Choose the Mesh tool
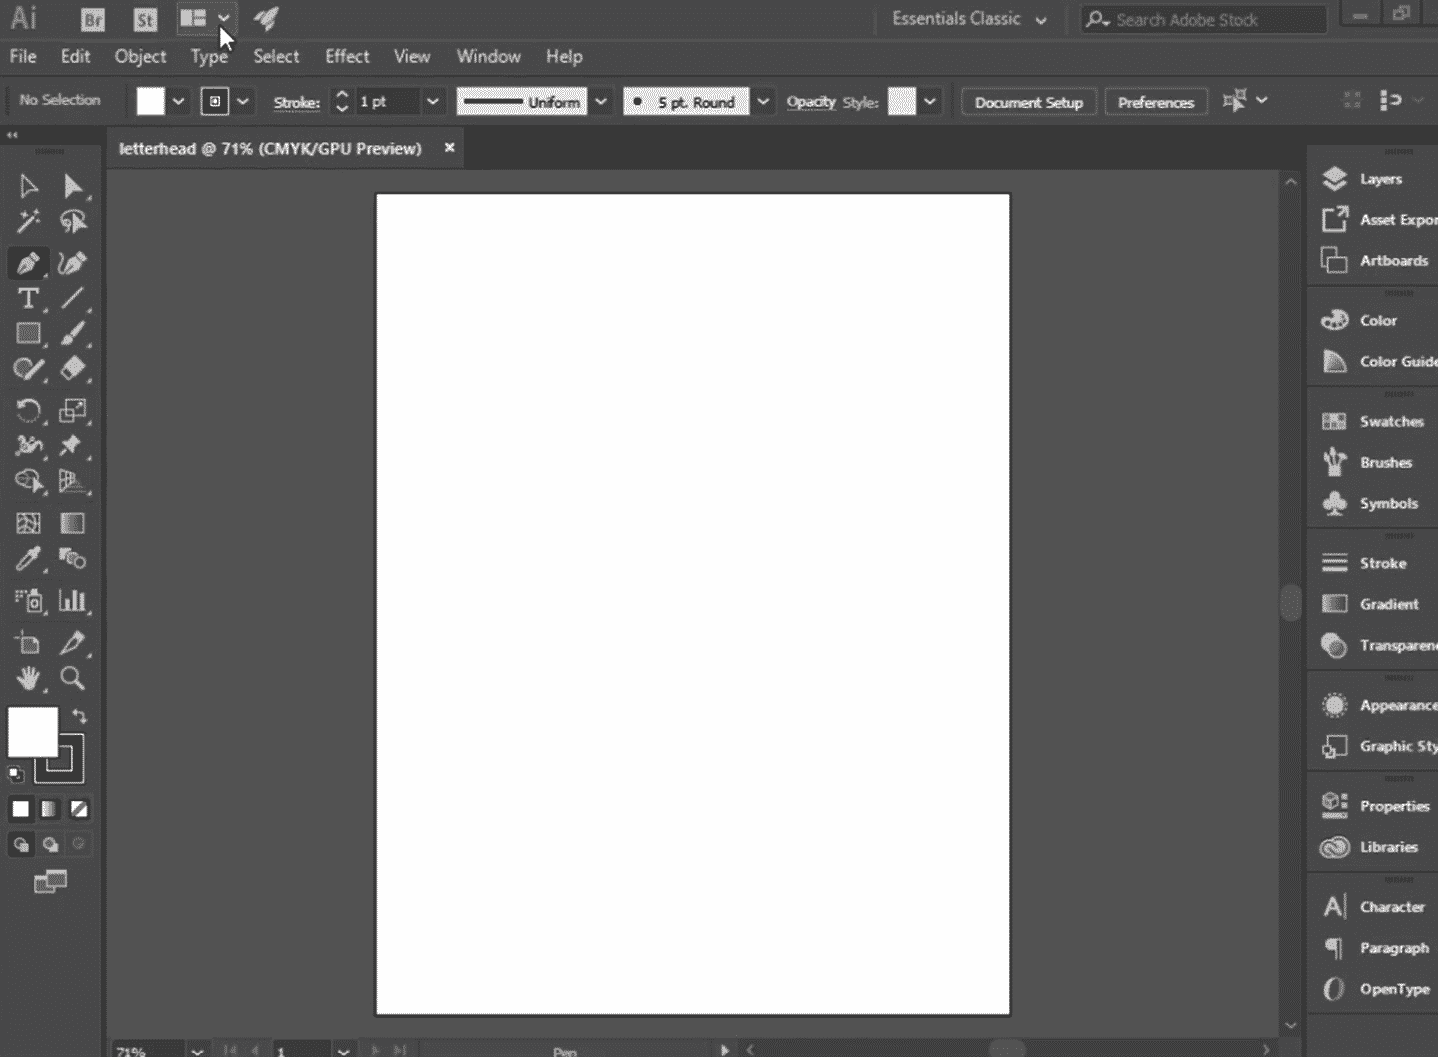Image resolution: width=1438 pixels, height=1057 pixels. coord(28,523)
